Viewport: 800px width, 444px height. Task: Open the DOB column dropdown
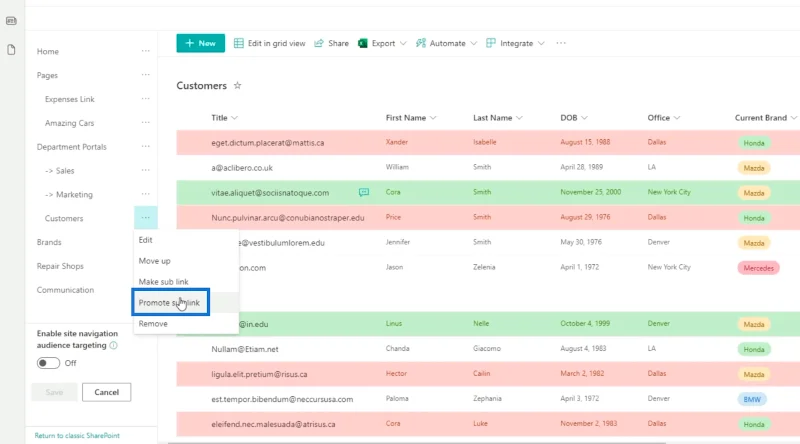(x=585, y=118)
